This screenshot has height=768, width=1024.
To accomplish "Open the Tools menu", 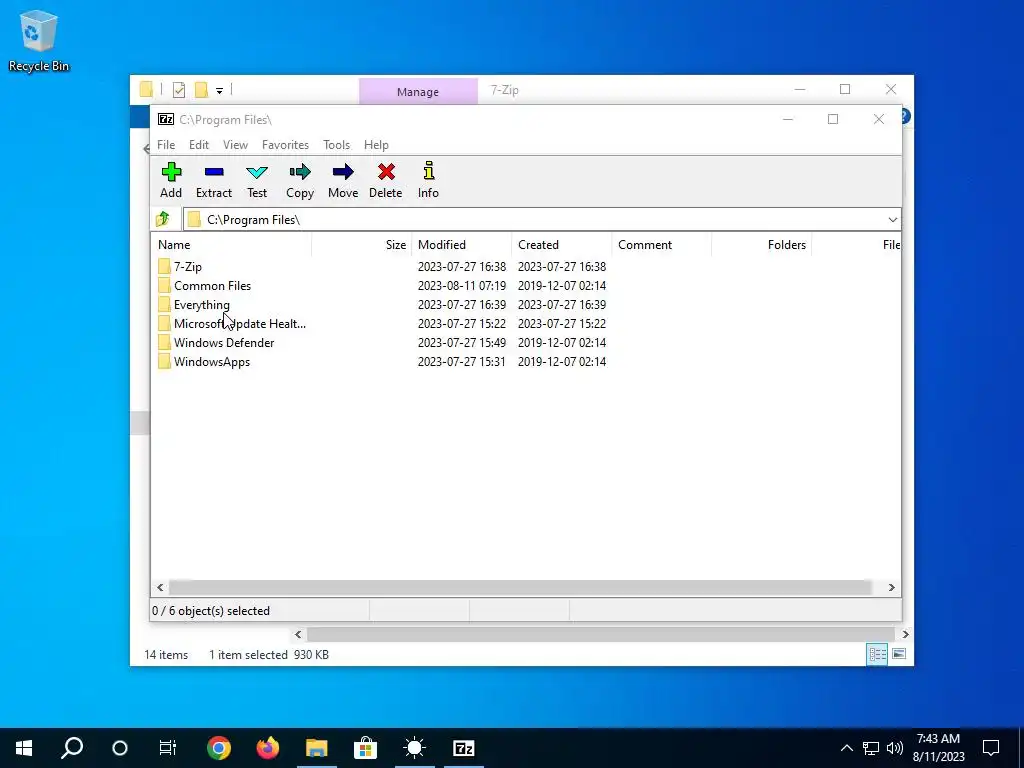I will click(x=336, y=144).
